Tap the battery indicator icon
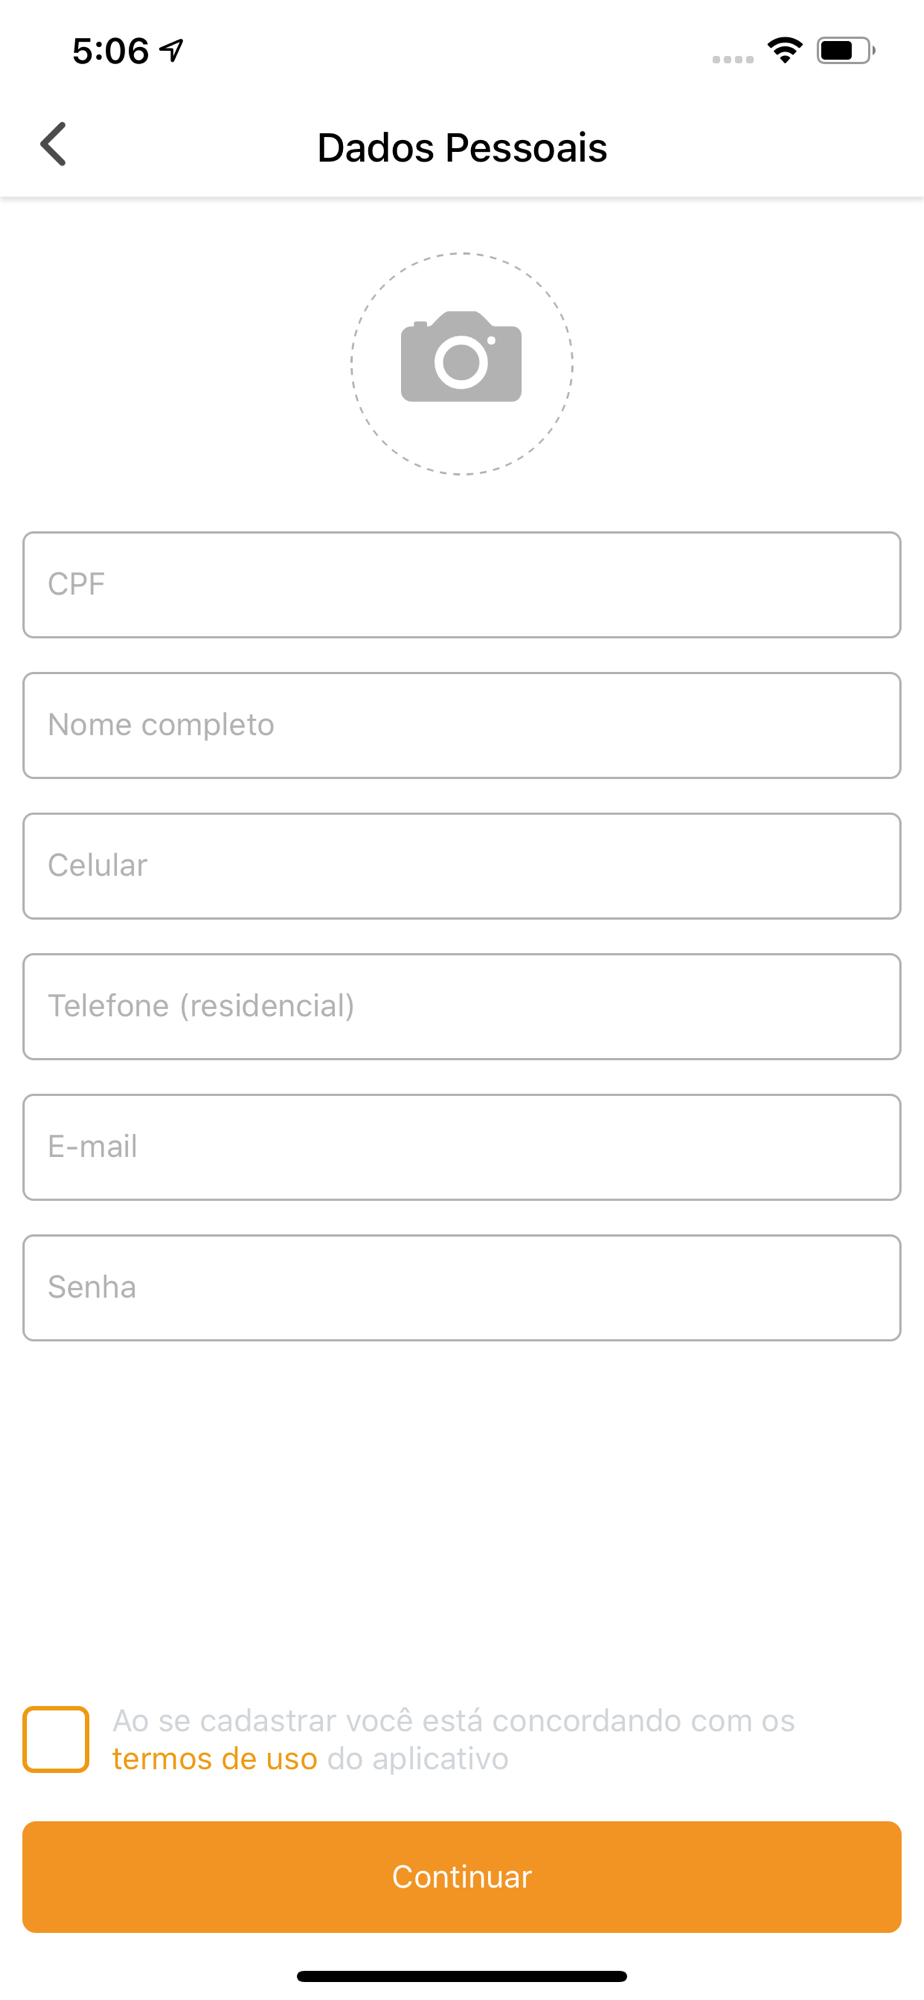This screenshot has height=2000, width=924. coord(846,50)
